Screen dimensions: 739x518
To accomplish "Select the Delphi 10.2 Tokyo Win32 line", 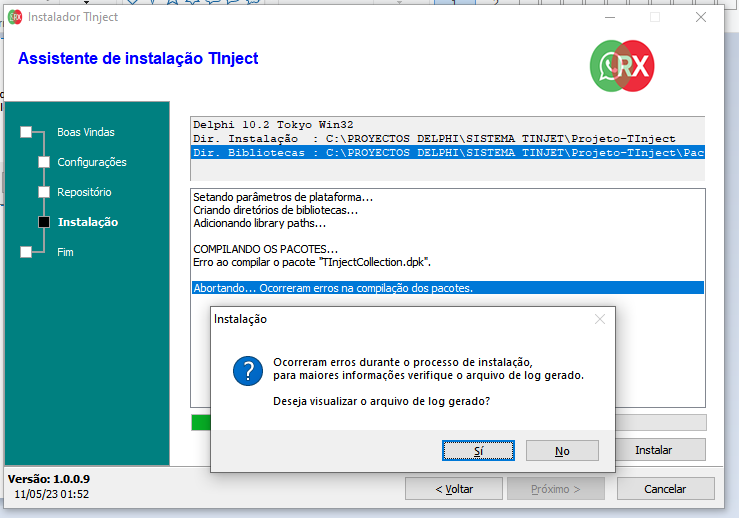I will [x=447, y=124].
